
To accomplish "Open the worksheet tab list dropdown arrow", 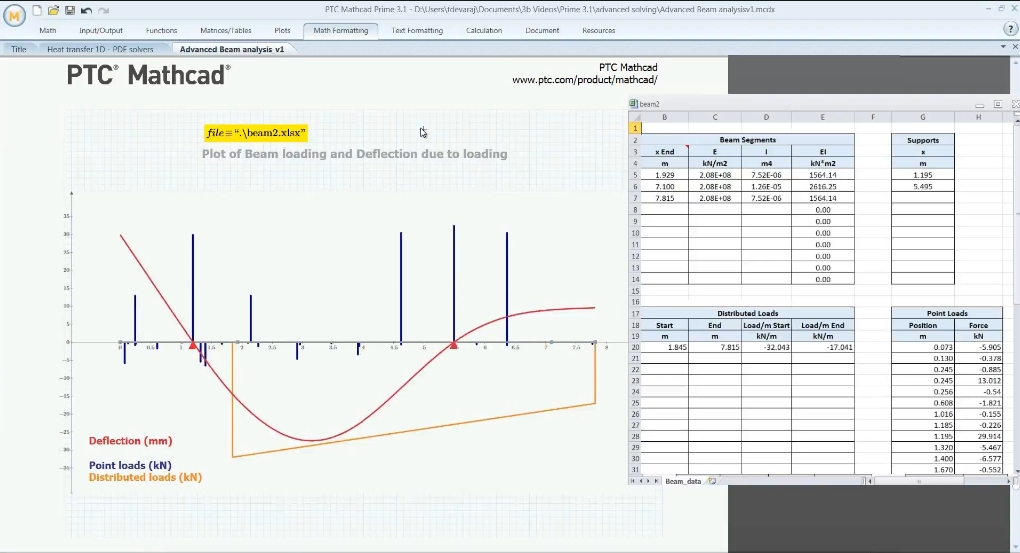I will (x=1003, y=47).
